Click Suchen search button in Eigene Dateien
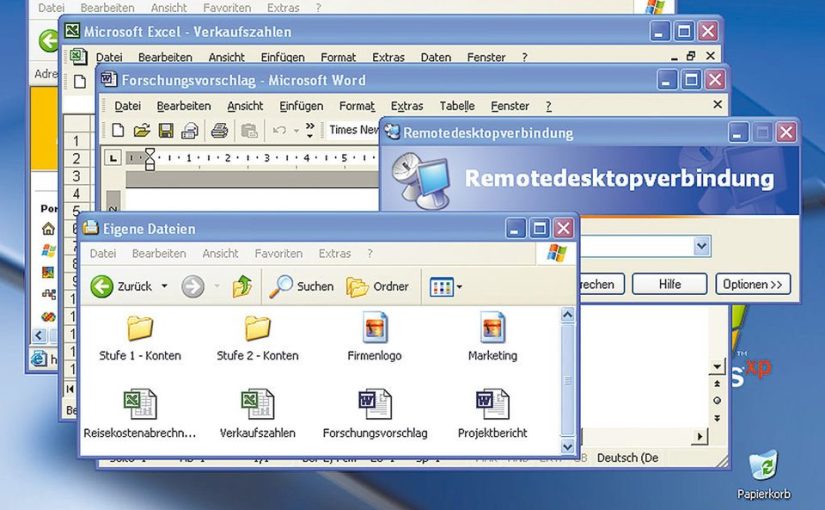Screen dimensions: 825x510 pos(301,286)
